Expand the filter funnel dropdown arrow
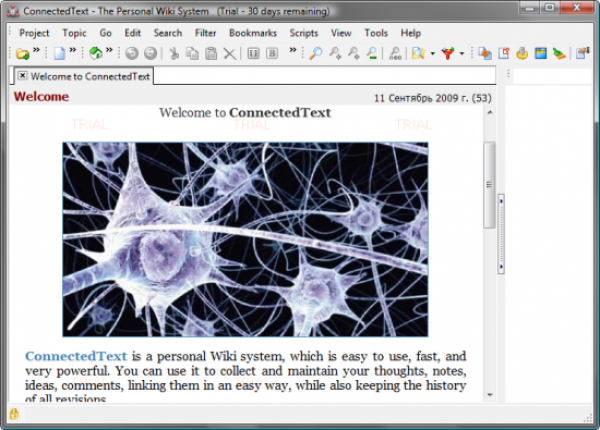The image size is (600, 430). 461,53
